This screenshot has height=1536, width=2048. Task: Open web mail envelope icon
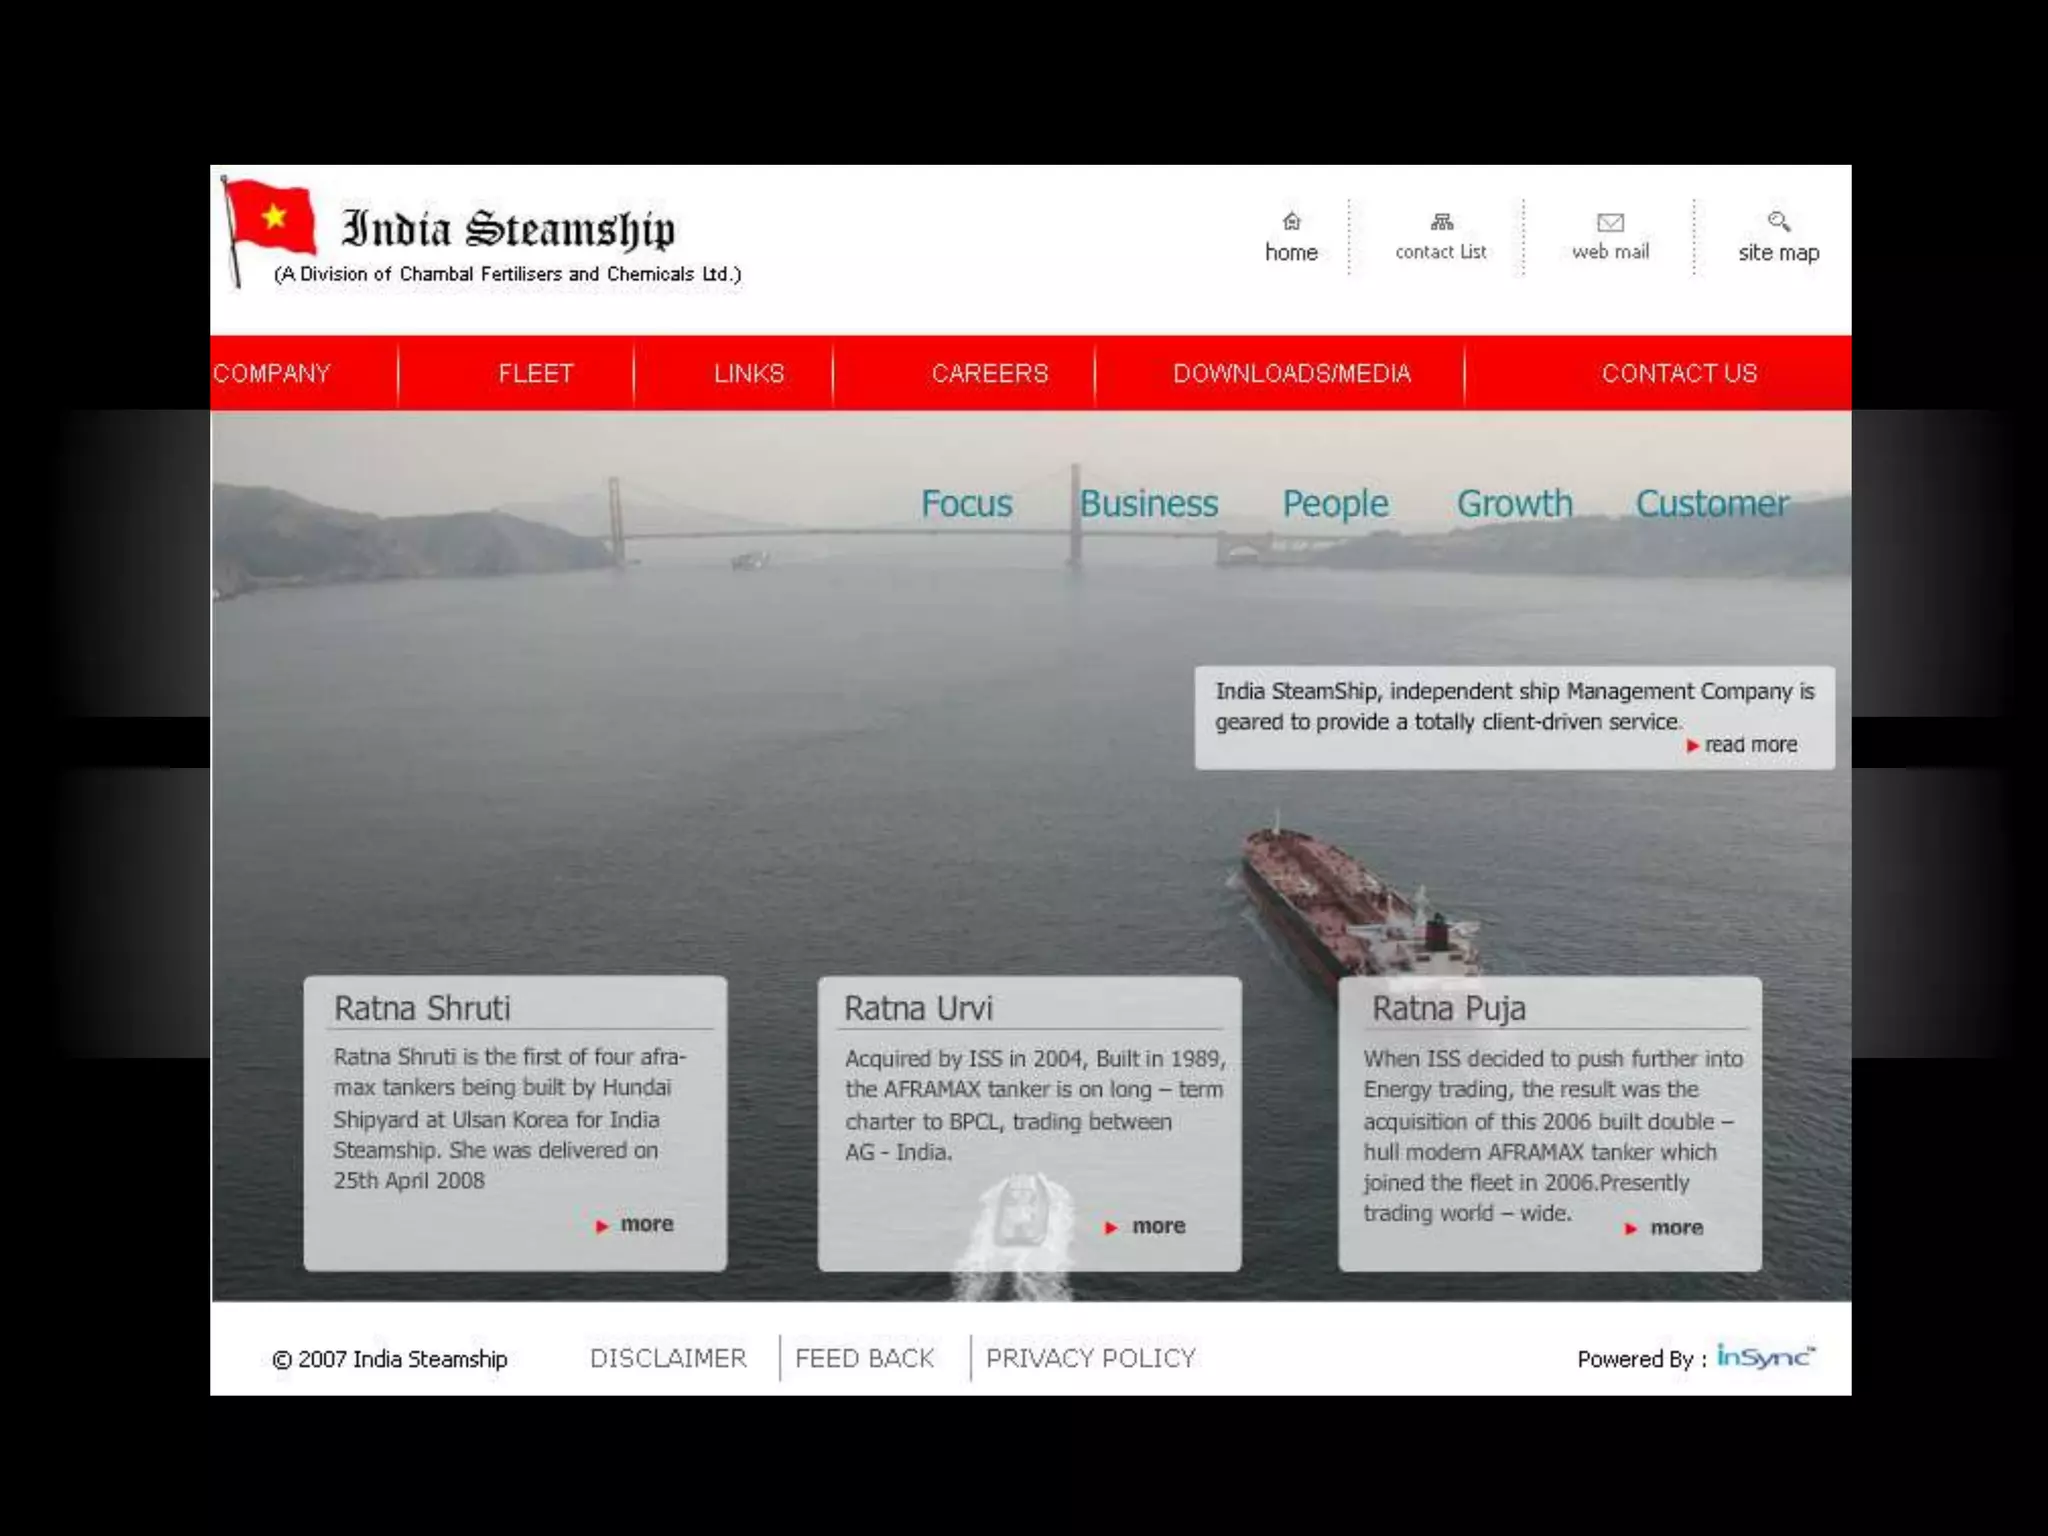(1610, 222)
